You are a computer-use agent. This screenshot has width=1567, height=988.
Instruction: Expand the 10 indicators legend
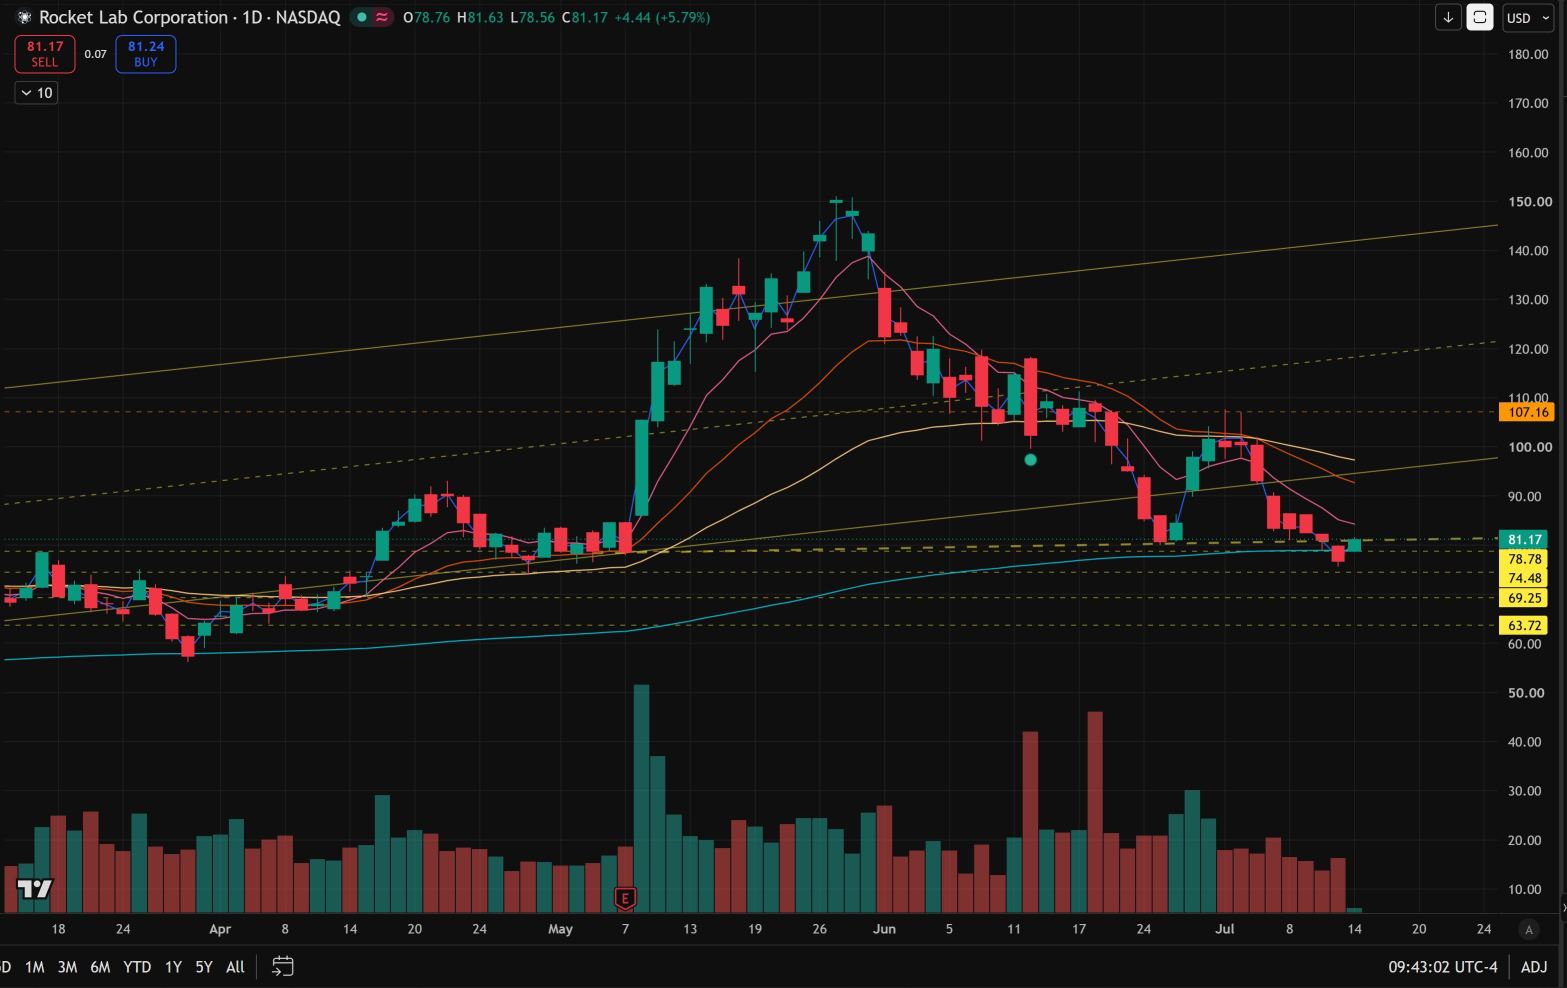[36, 93]
